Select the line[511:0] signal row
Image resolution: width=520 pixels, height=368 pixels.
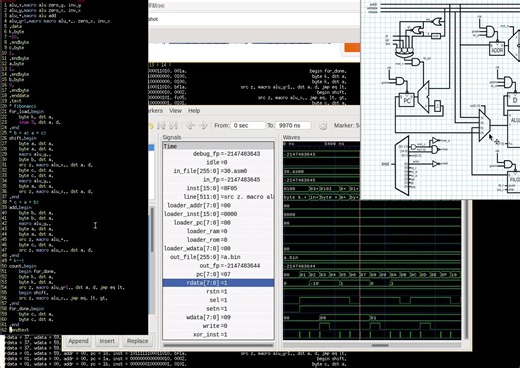click(218, 197)
